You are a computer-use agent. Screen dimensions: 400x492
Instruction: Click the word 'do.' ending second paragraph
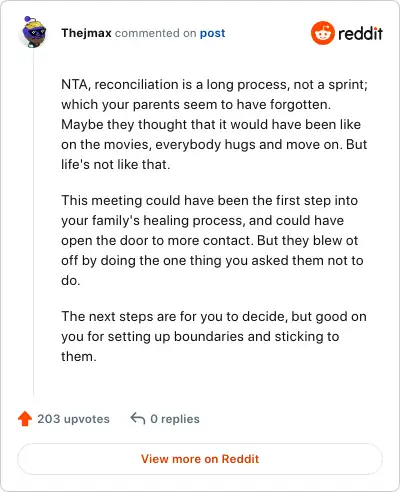pyautogui.click(x=71, y=280)
